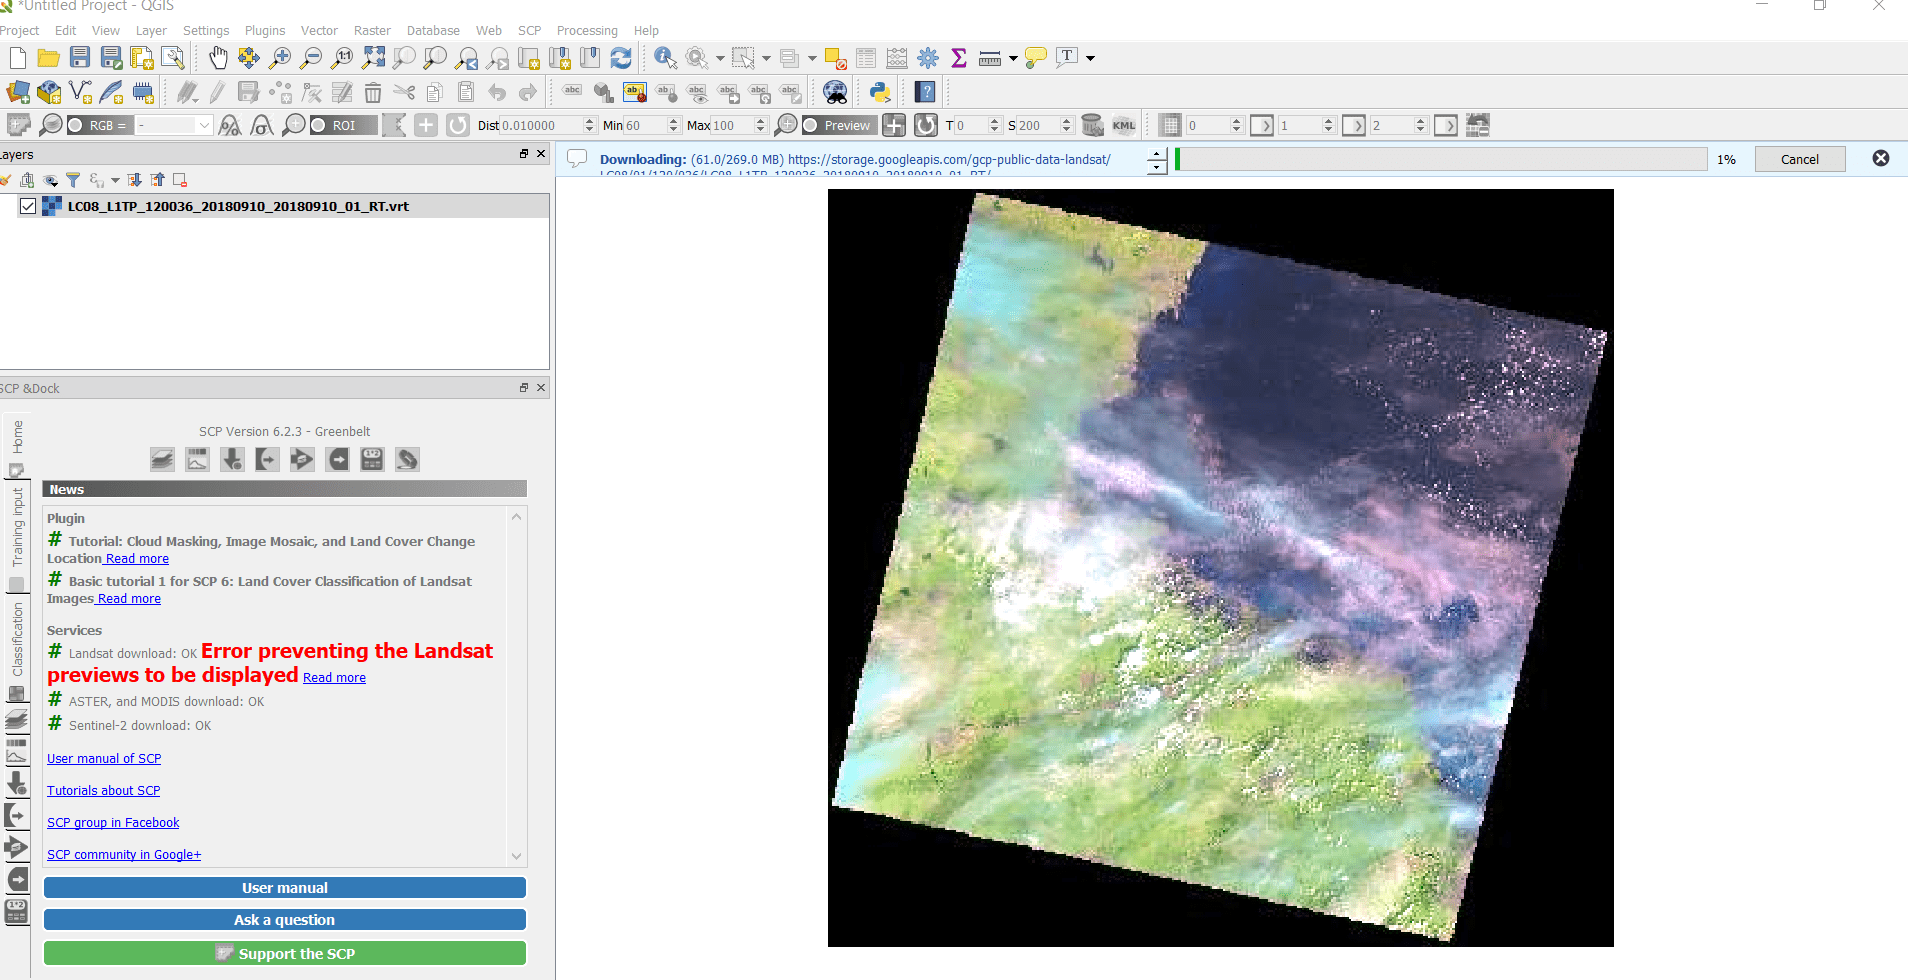Viewport: 1908px width, 980px height.
Task: Enable the Preview radio button
Action: (x=810, y=125)
